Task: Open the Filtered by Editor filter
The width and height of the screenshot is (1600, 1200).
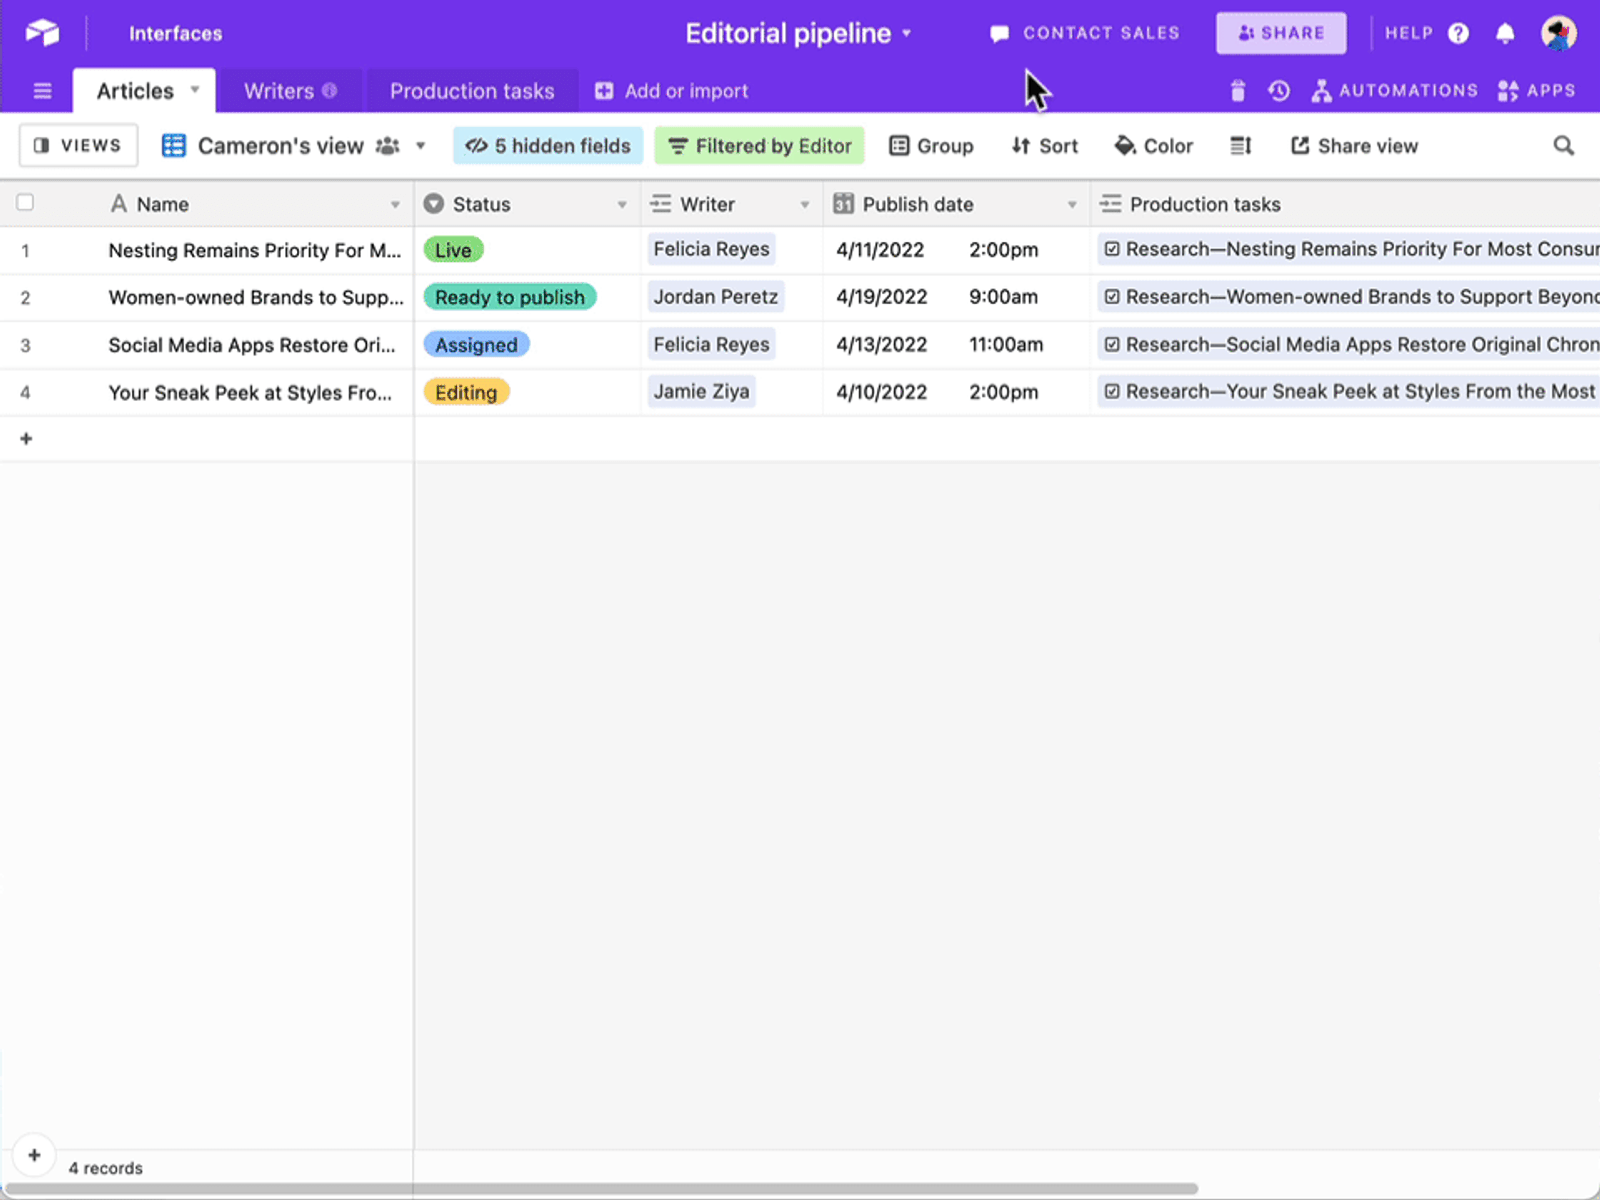Action: [x=759, y=146]
